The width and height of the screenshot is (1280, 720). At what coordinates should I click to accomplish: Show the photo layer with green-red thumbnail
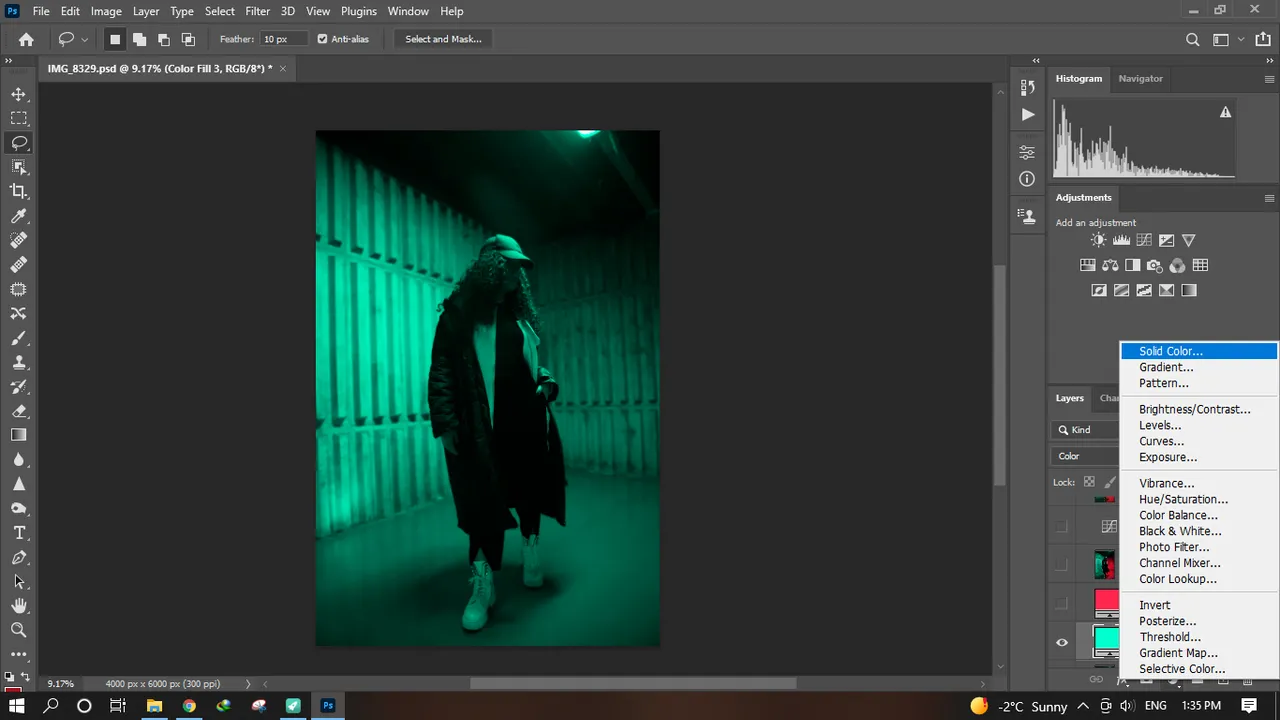click(1062, 565)
